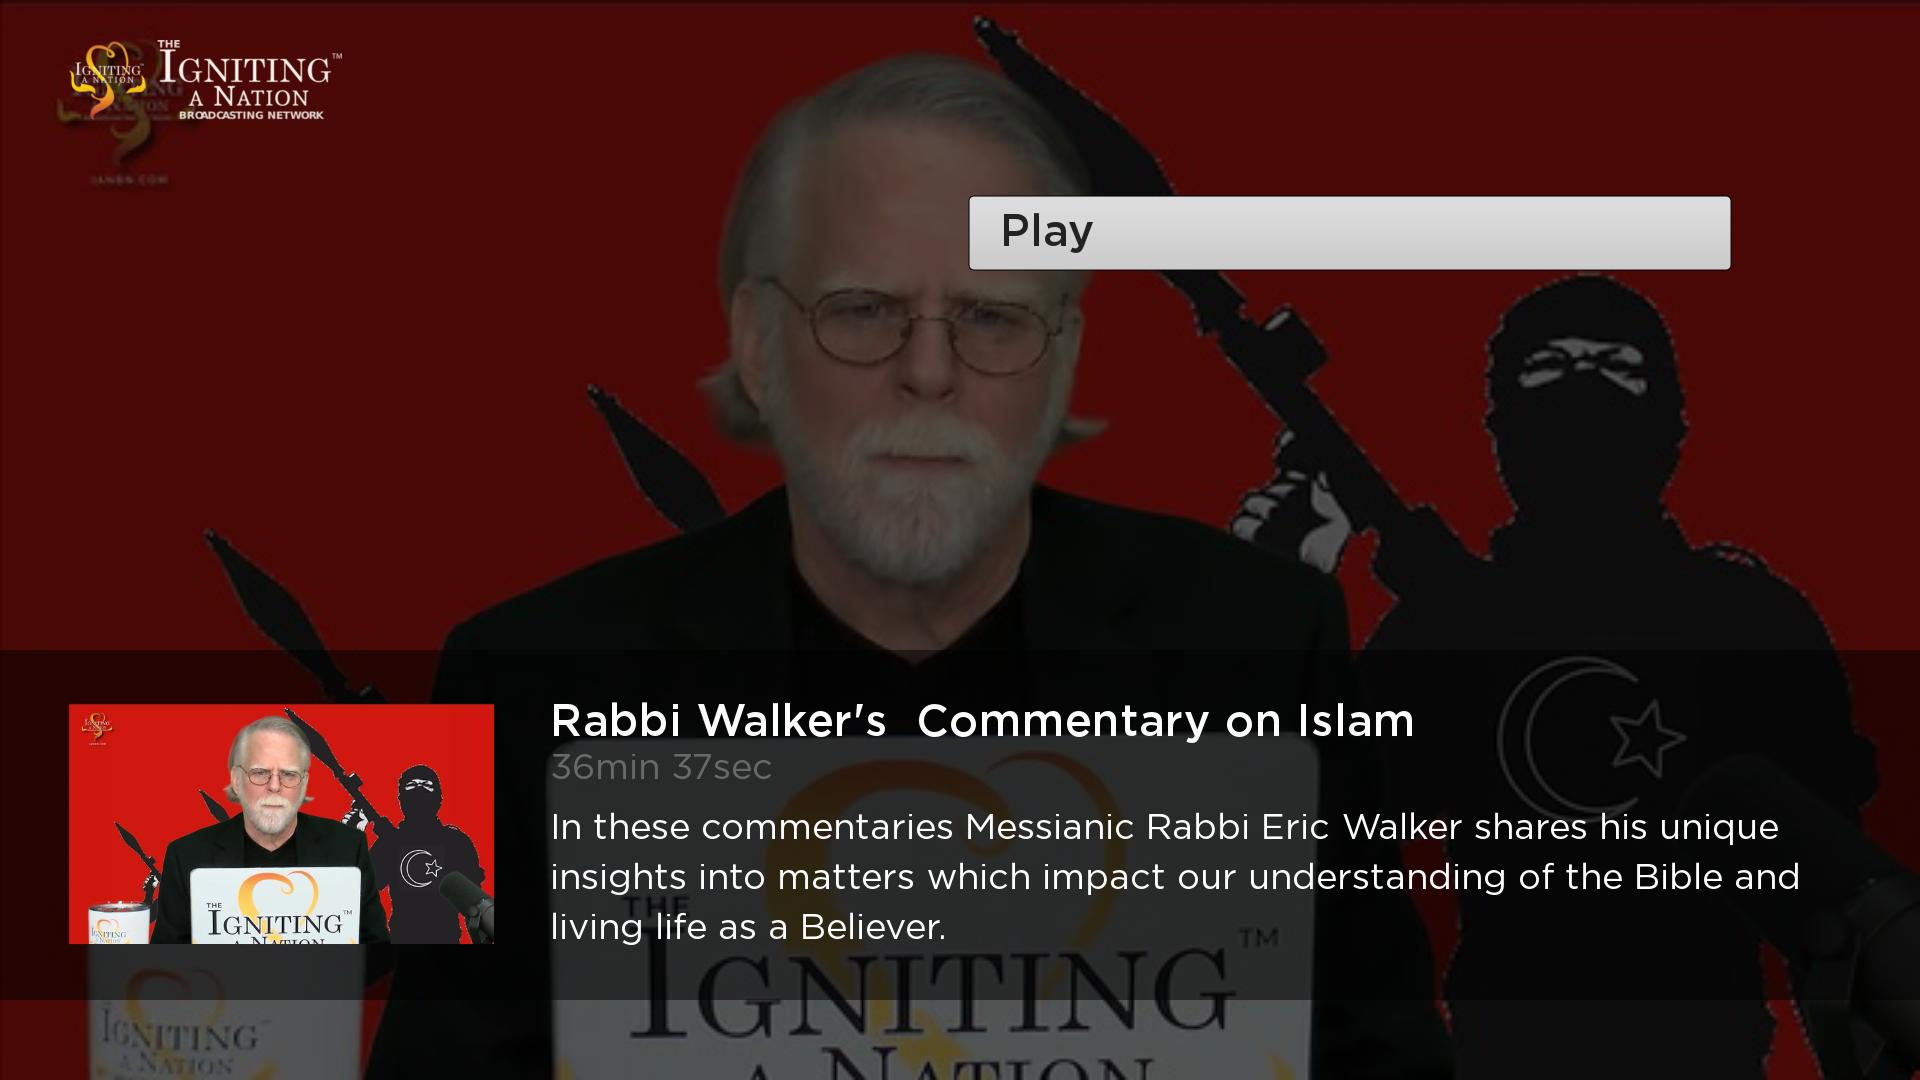Click the Play button
The height and width of the screenshot is (1080, 1920).
1349,232
